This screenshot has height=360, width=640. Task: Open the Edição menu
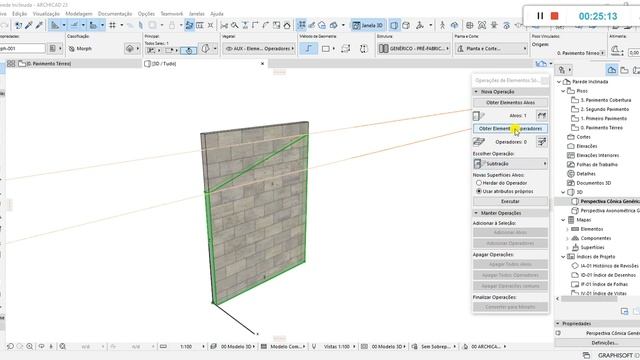[20, 14]
